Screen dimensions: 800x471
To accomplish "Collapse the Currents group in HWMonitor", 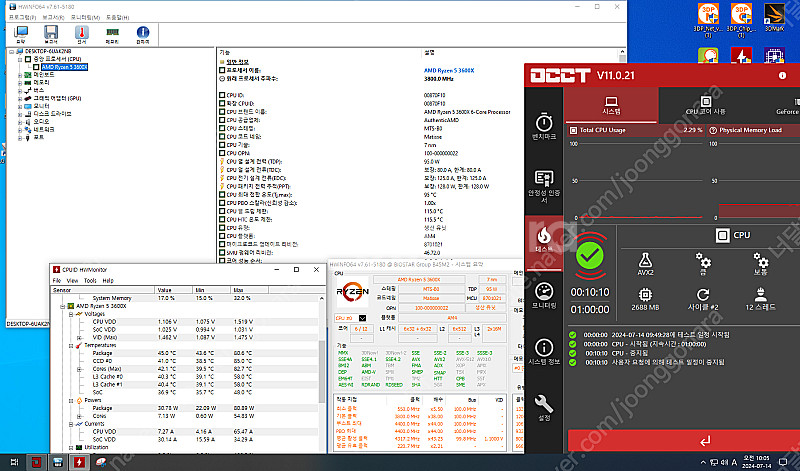I will pos(71,424).
